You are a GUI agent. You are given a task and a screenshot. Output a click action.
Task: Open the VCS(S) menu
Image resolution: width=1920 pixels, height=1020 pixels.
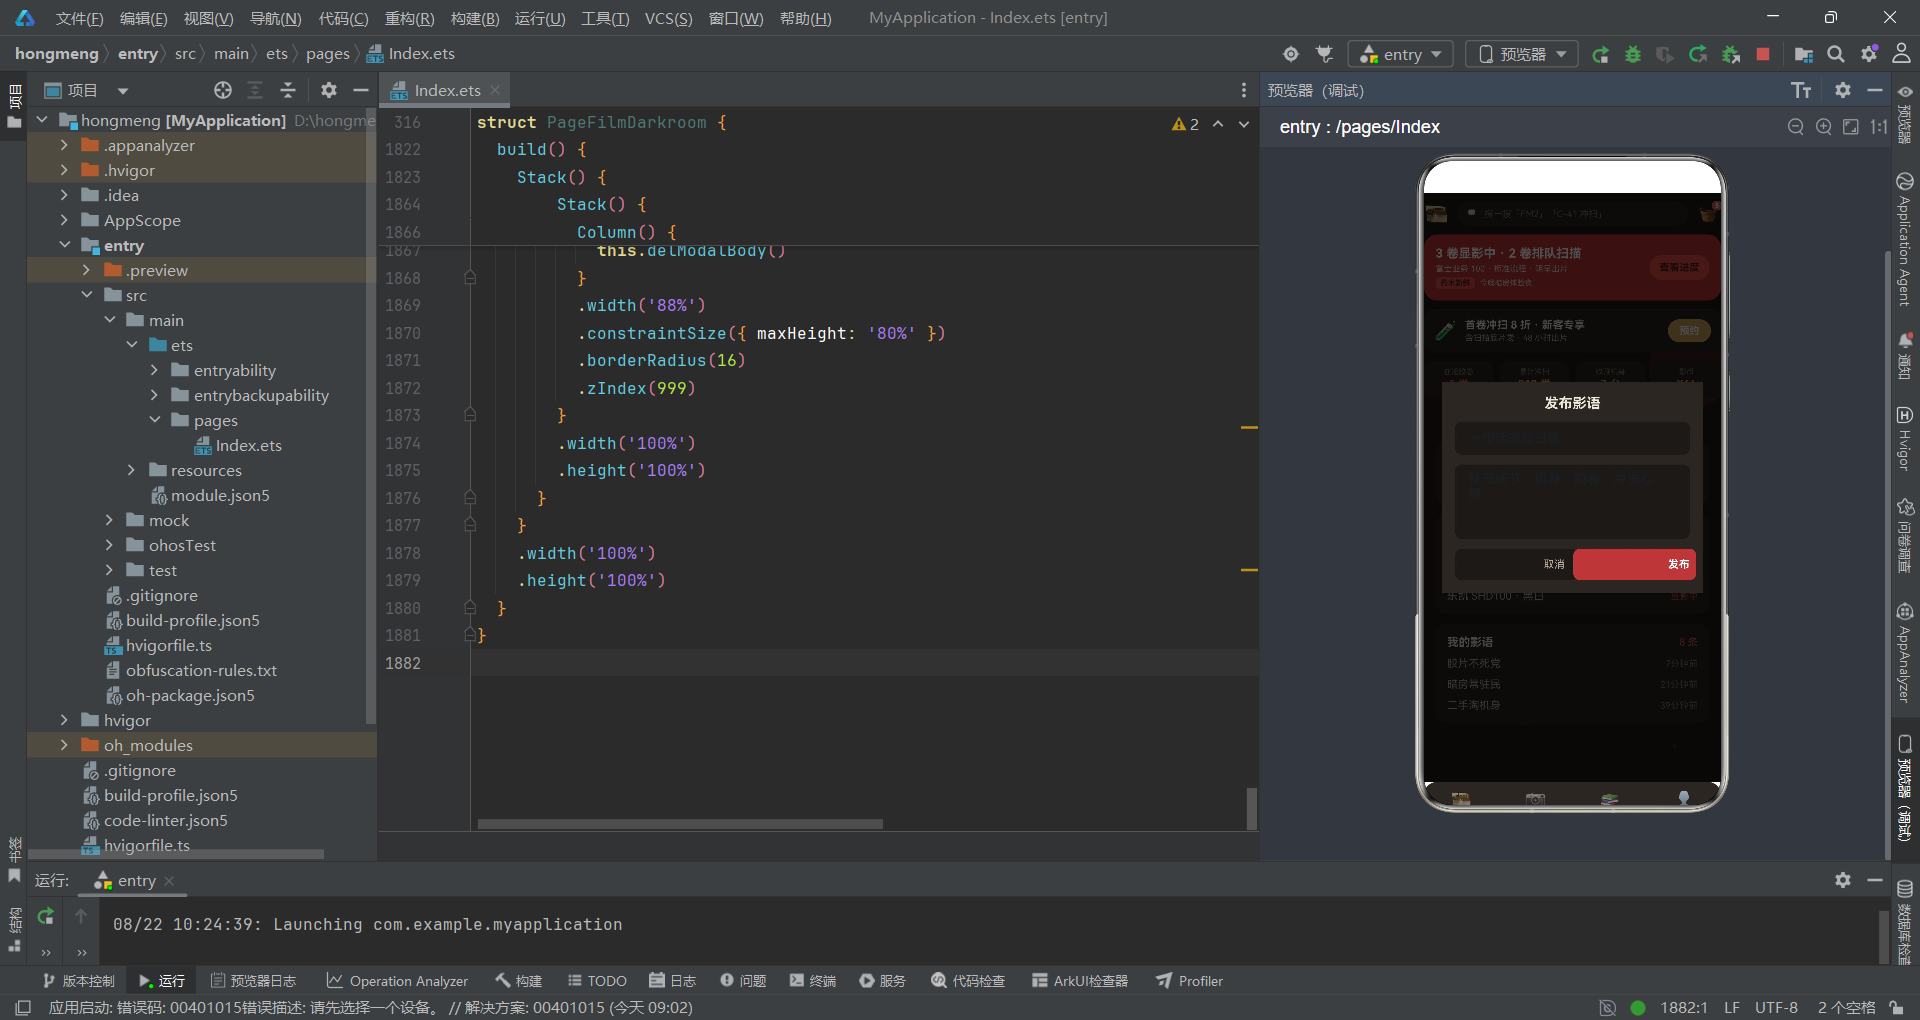[x=668, y=18]
